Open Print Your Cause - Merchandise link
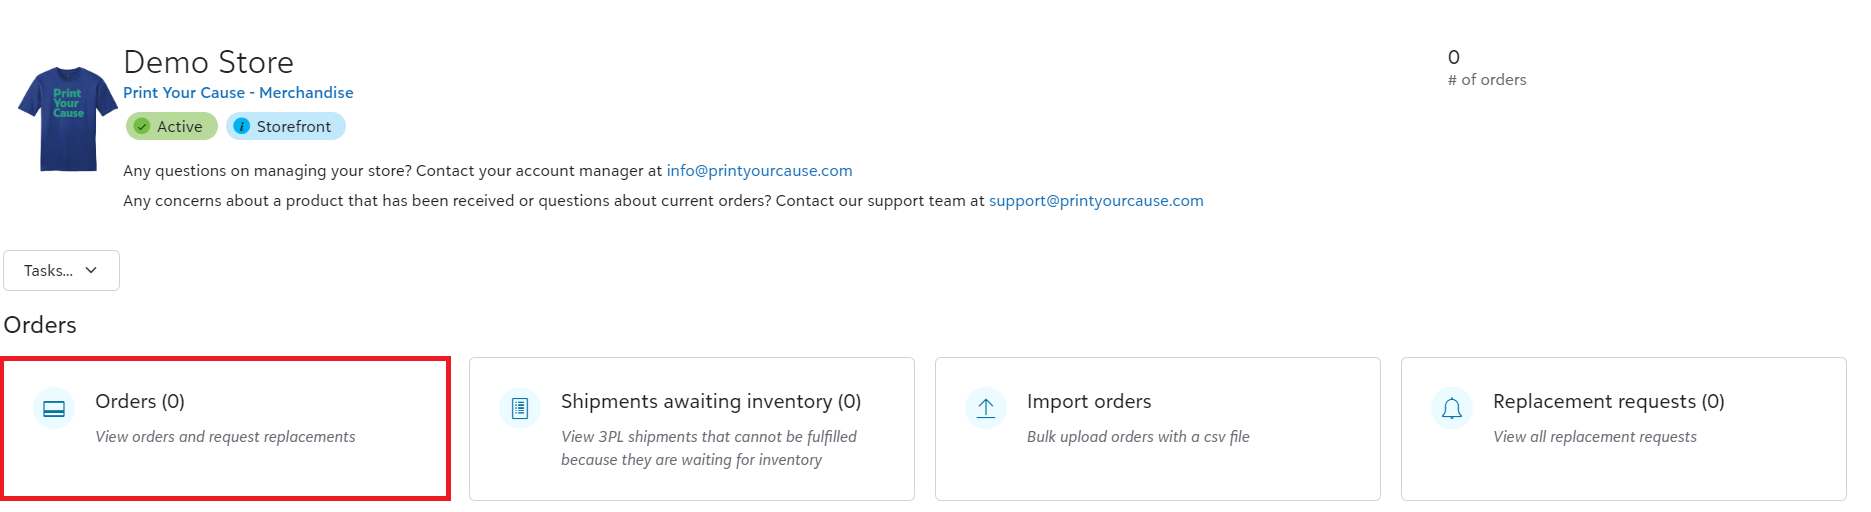The height and width of the screenshot is (512, 1871). pos(238,92)
